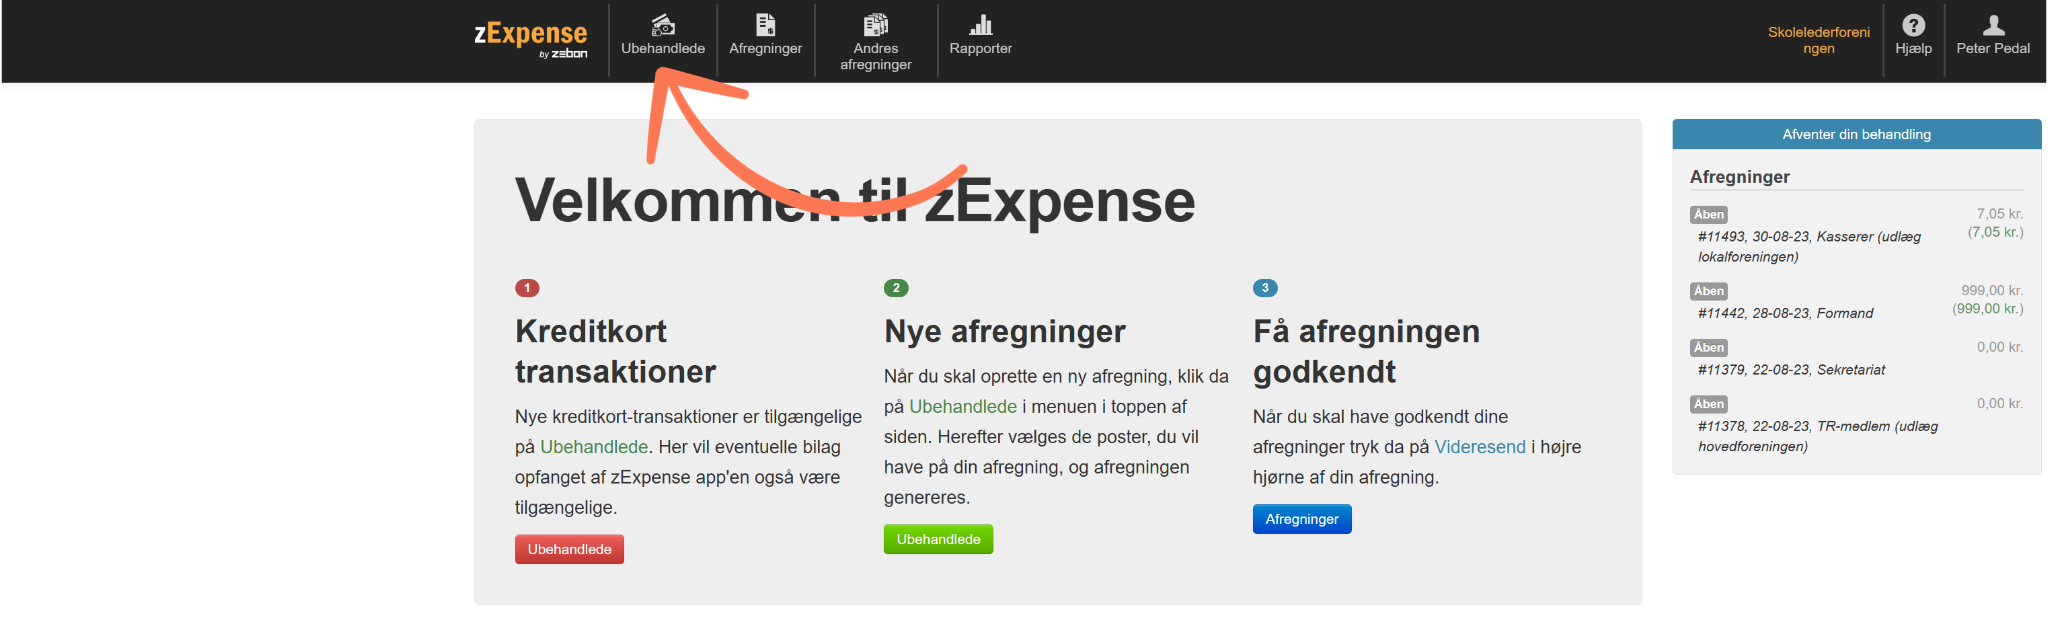Follow the Ubehandlede link in Kreditkort transaktioner text
The width and height of the screenshot is (2048, 618).
594,447
